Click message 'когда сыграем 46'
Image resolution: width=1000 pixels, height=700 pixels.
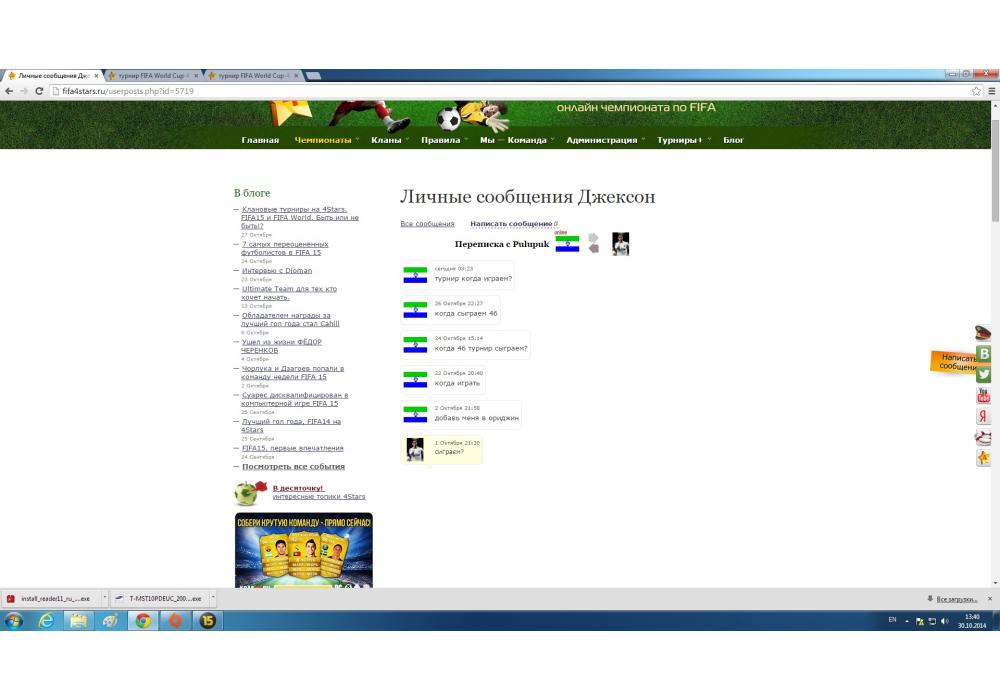point(466,314)
